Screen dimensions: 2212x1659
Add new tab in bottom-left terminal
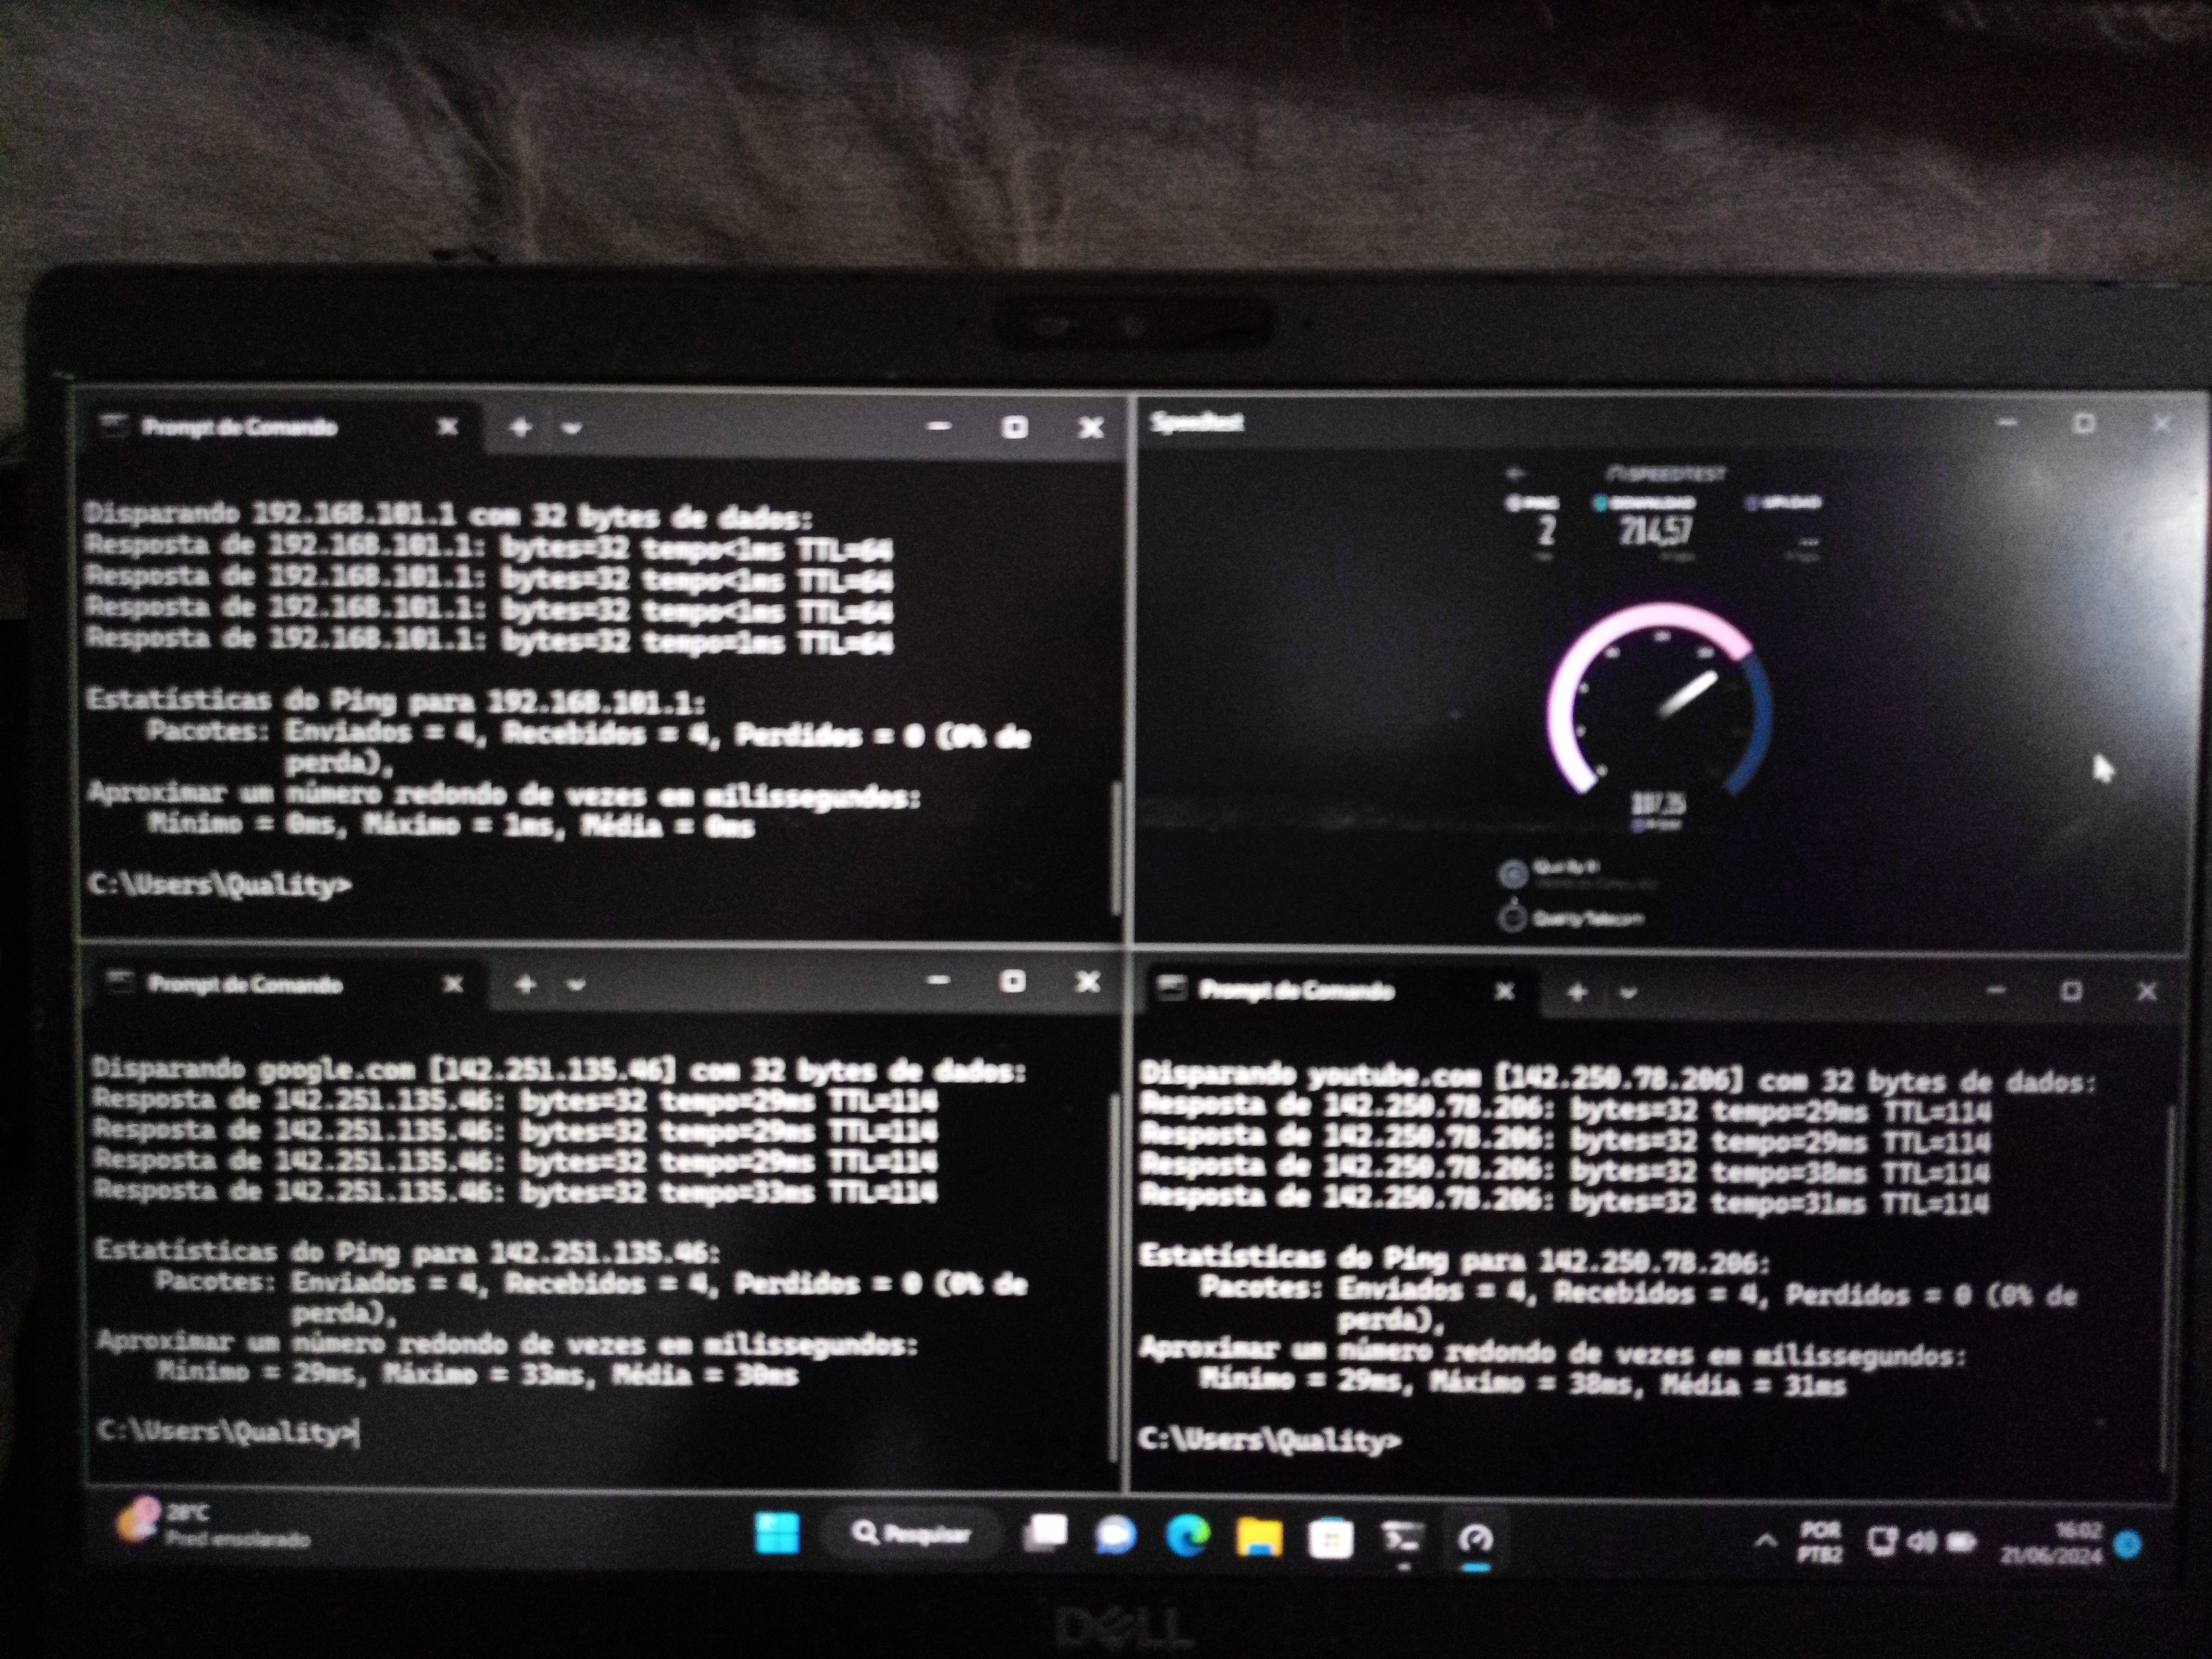pyautogui.click(x=525, y=985)
